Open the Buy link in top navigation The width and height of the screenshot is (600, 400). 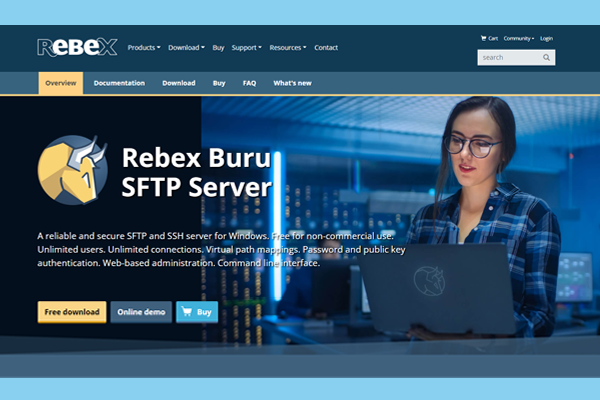[218, 47]
